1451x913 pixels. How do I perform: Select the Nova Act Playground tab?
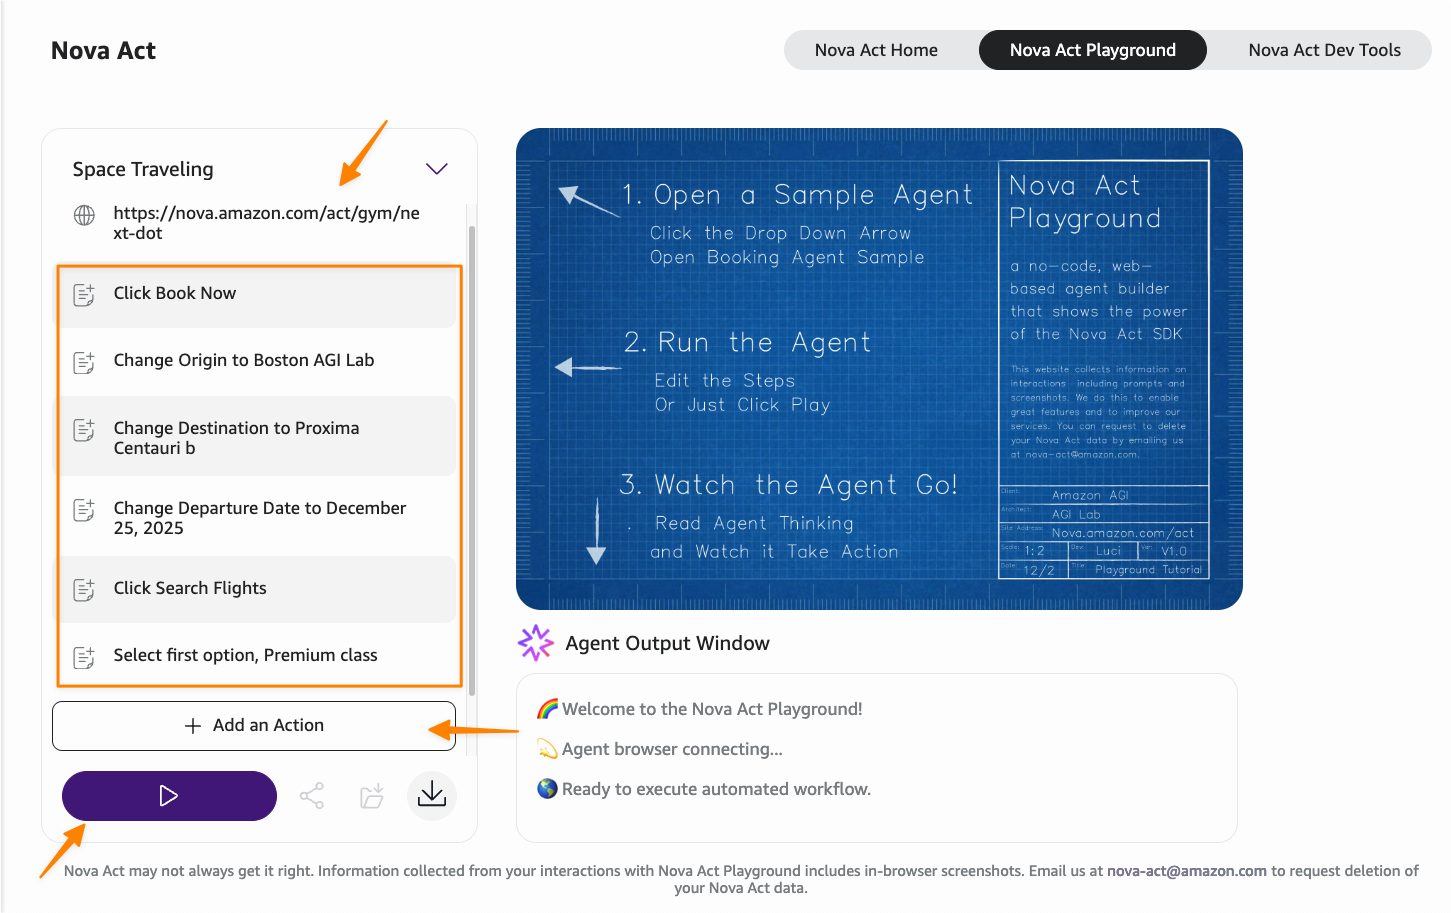point(1092,50)
